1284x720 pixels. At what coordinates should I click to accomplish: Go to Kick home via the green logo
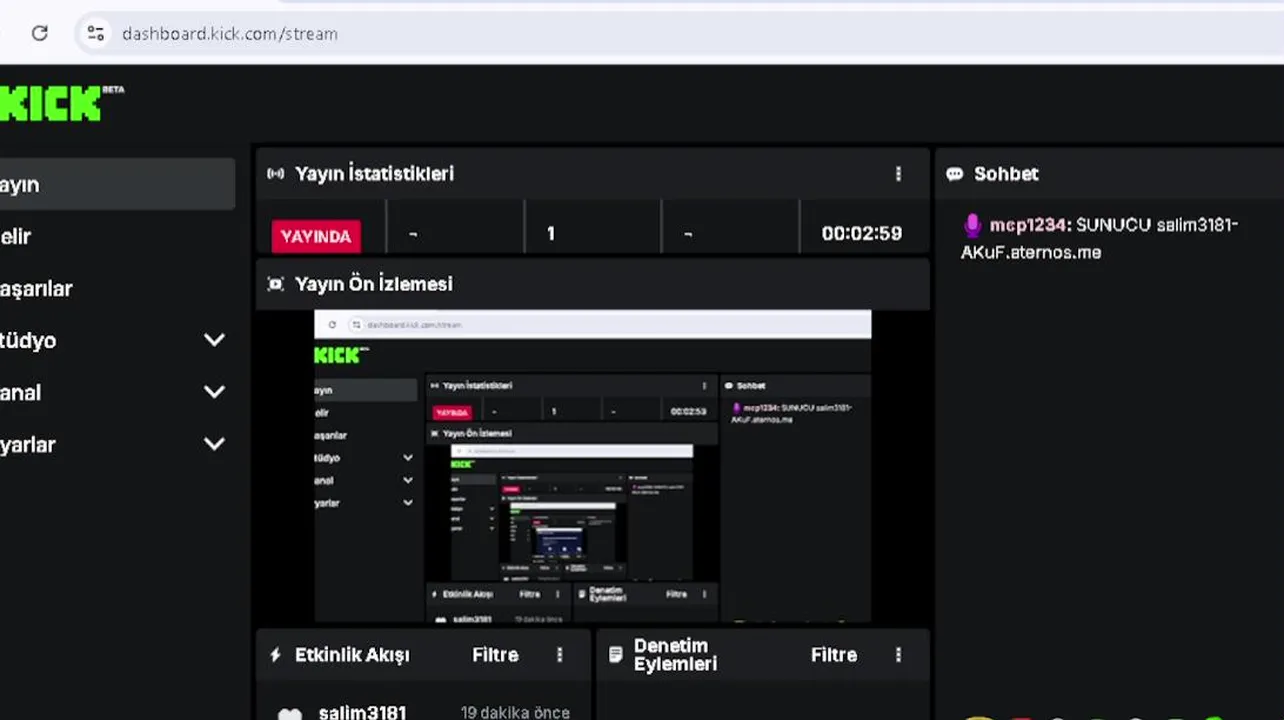(52, 103)
